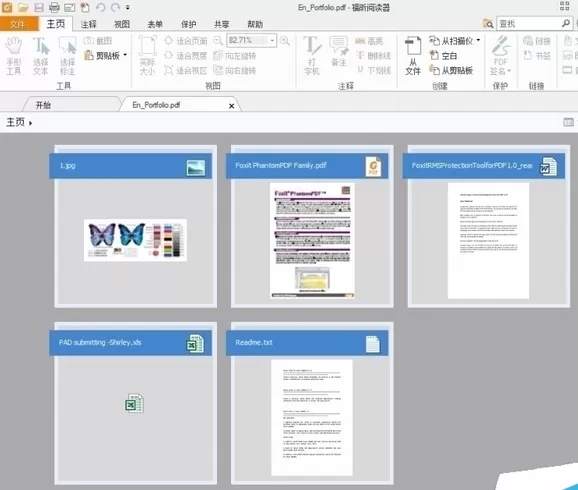Select the 1.jpg butterfly thumbnail
Image resolution: width=578 pixels, height=490 pixels.
(x=135, y=240)
